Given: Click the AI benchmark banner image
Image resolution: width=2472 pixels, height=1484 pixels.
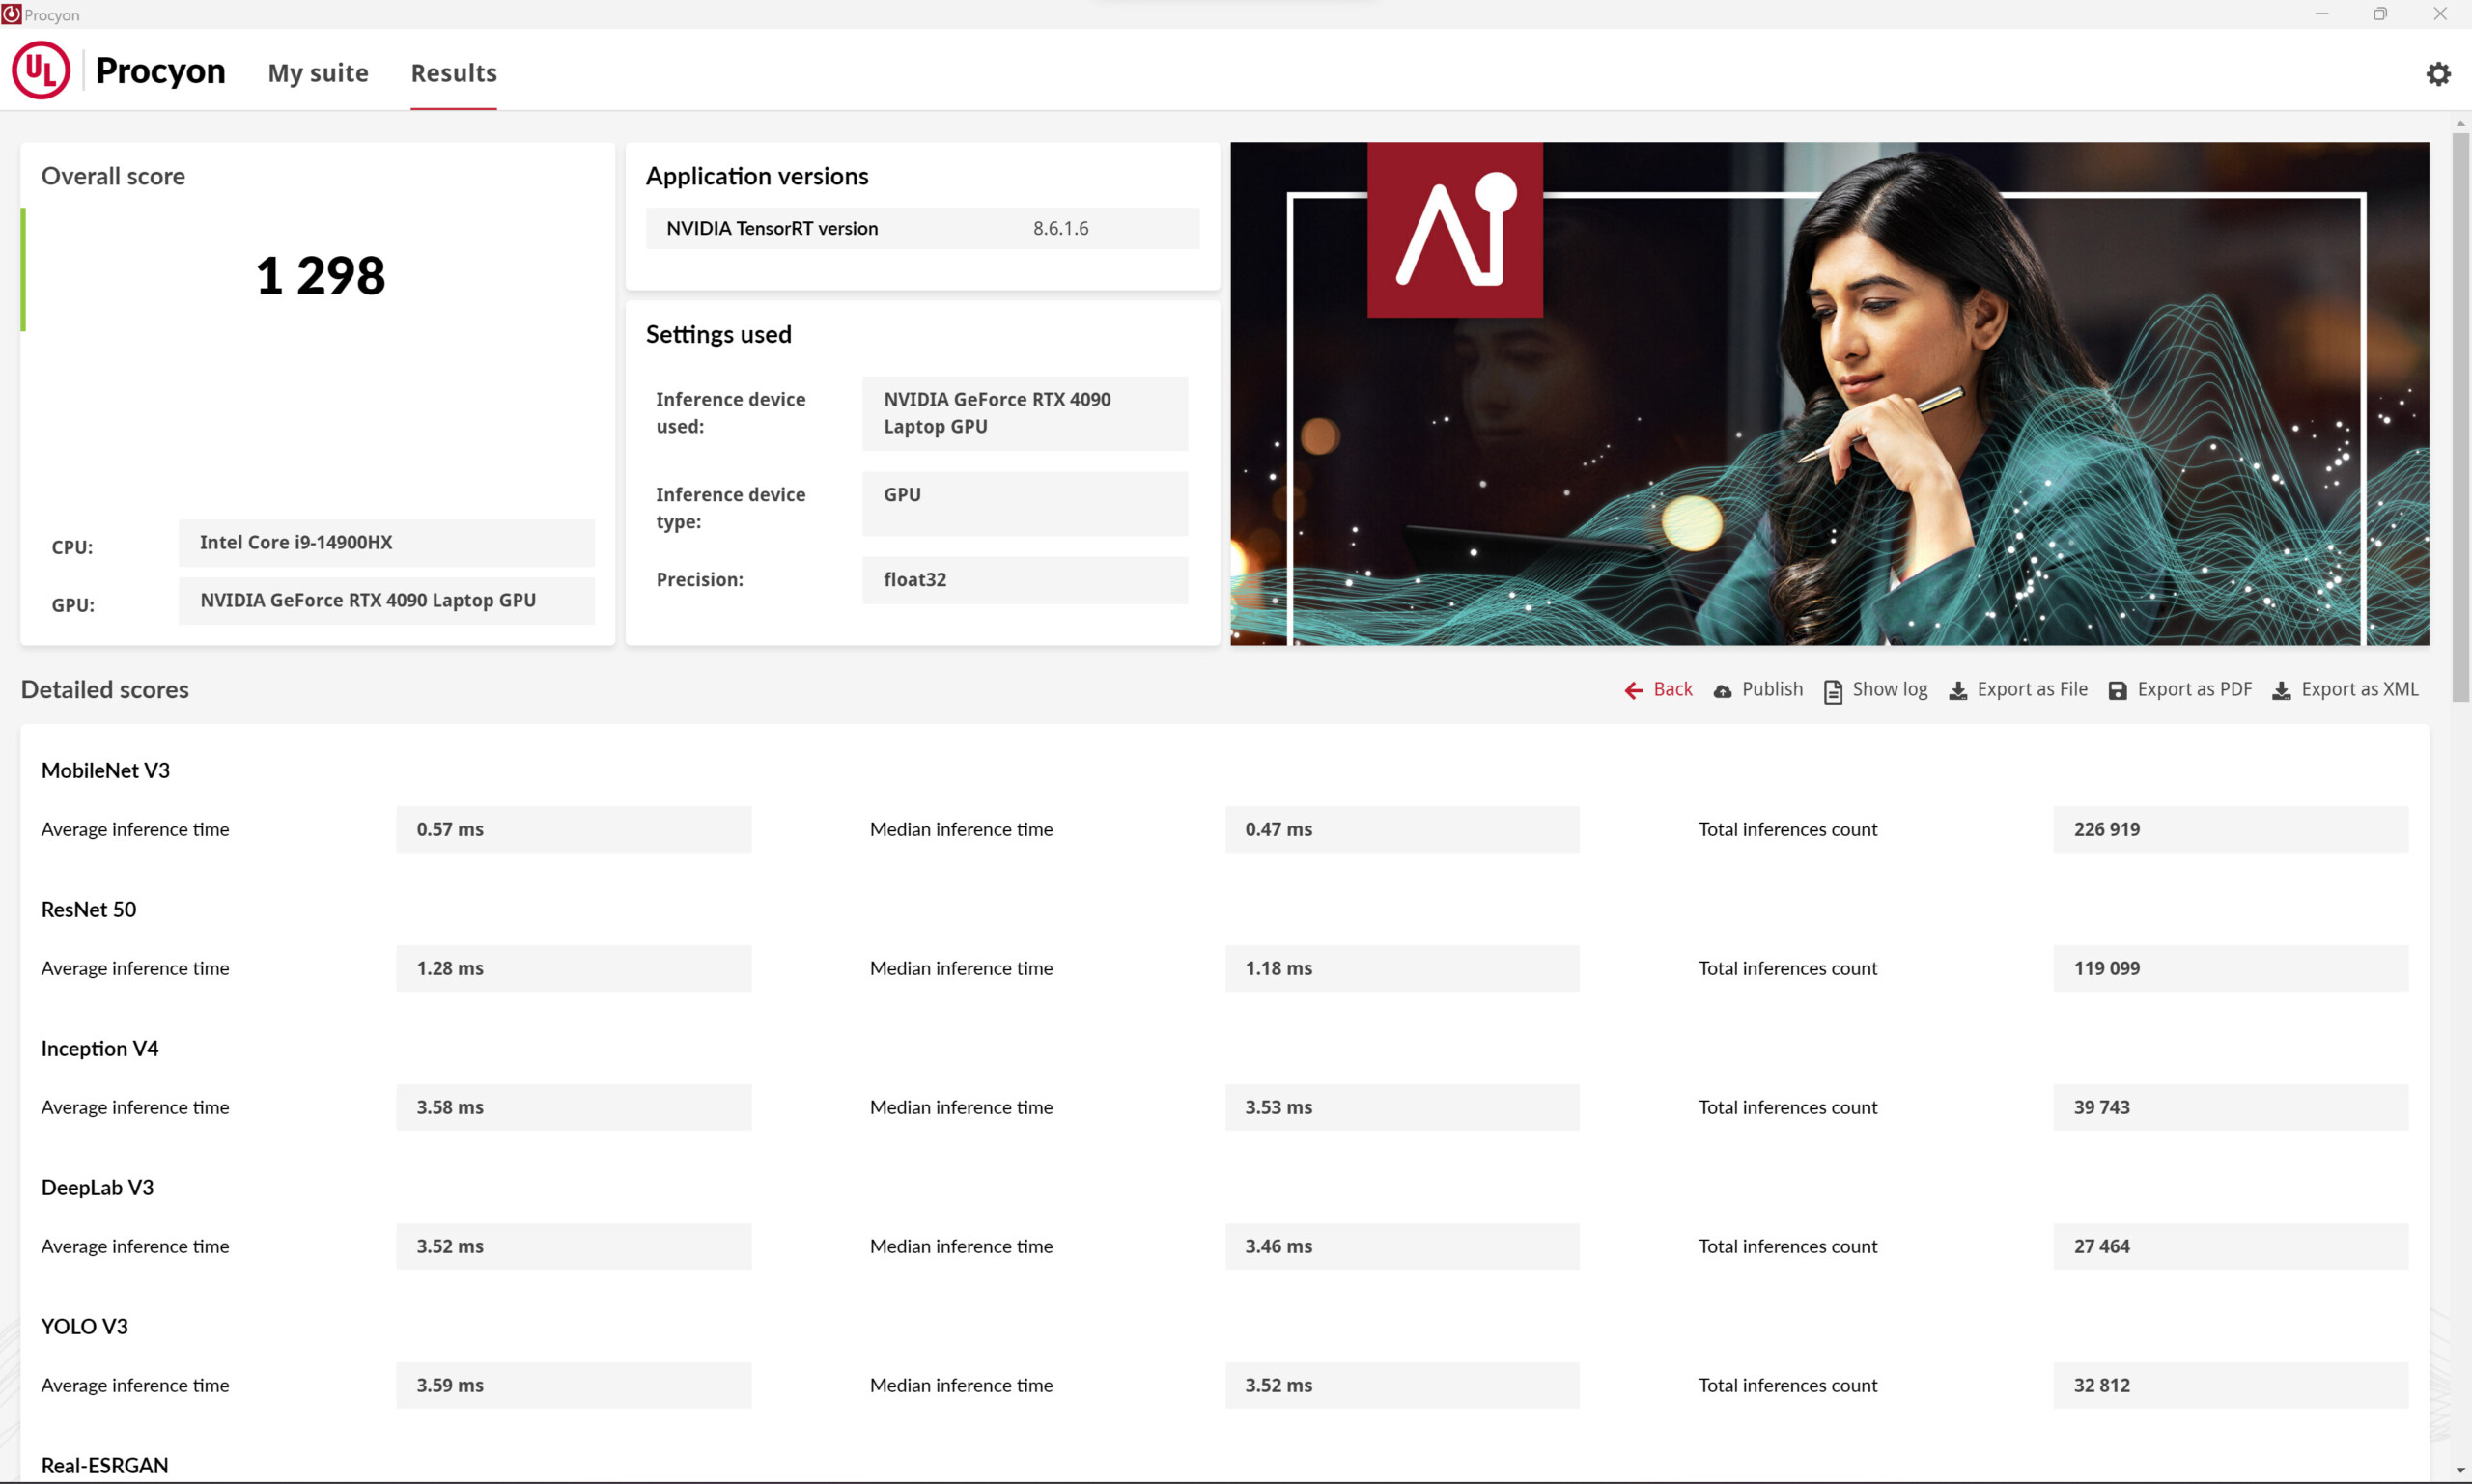Looking at the screenshot, I should (x=1828, y=393).
